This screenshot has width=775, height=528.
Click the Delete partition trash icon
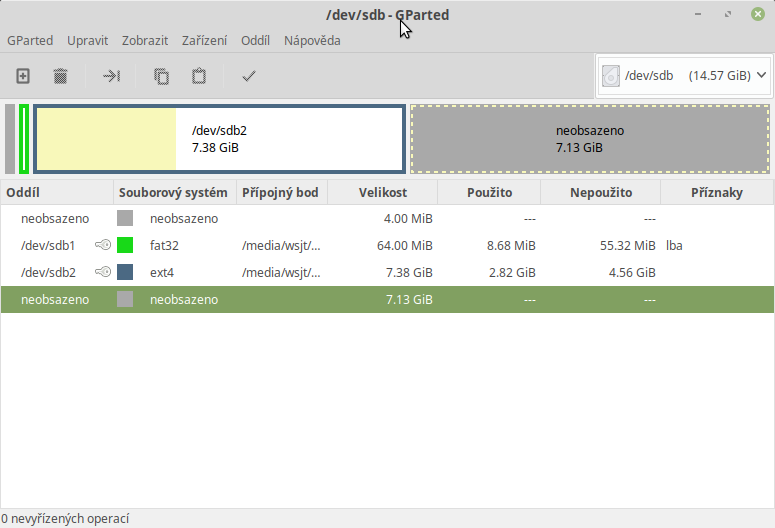tap(60, 76)
